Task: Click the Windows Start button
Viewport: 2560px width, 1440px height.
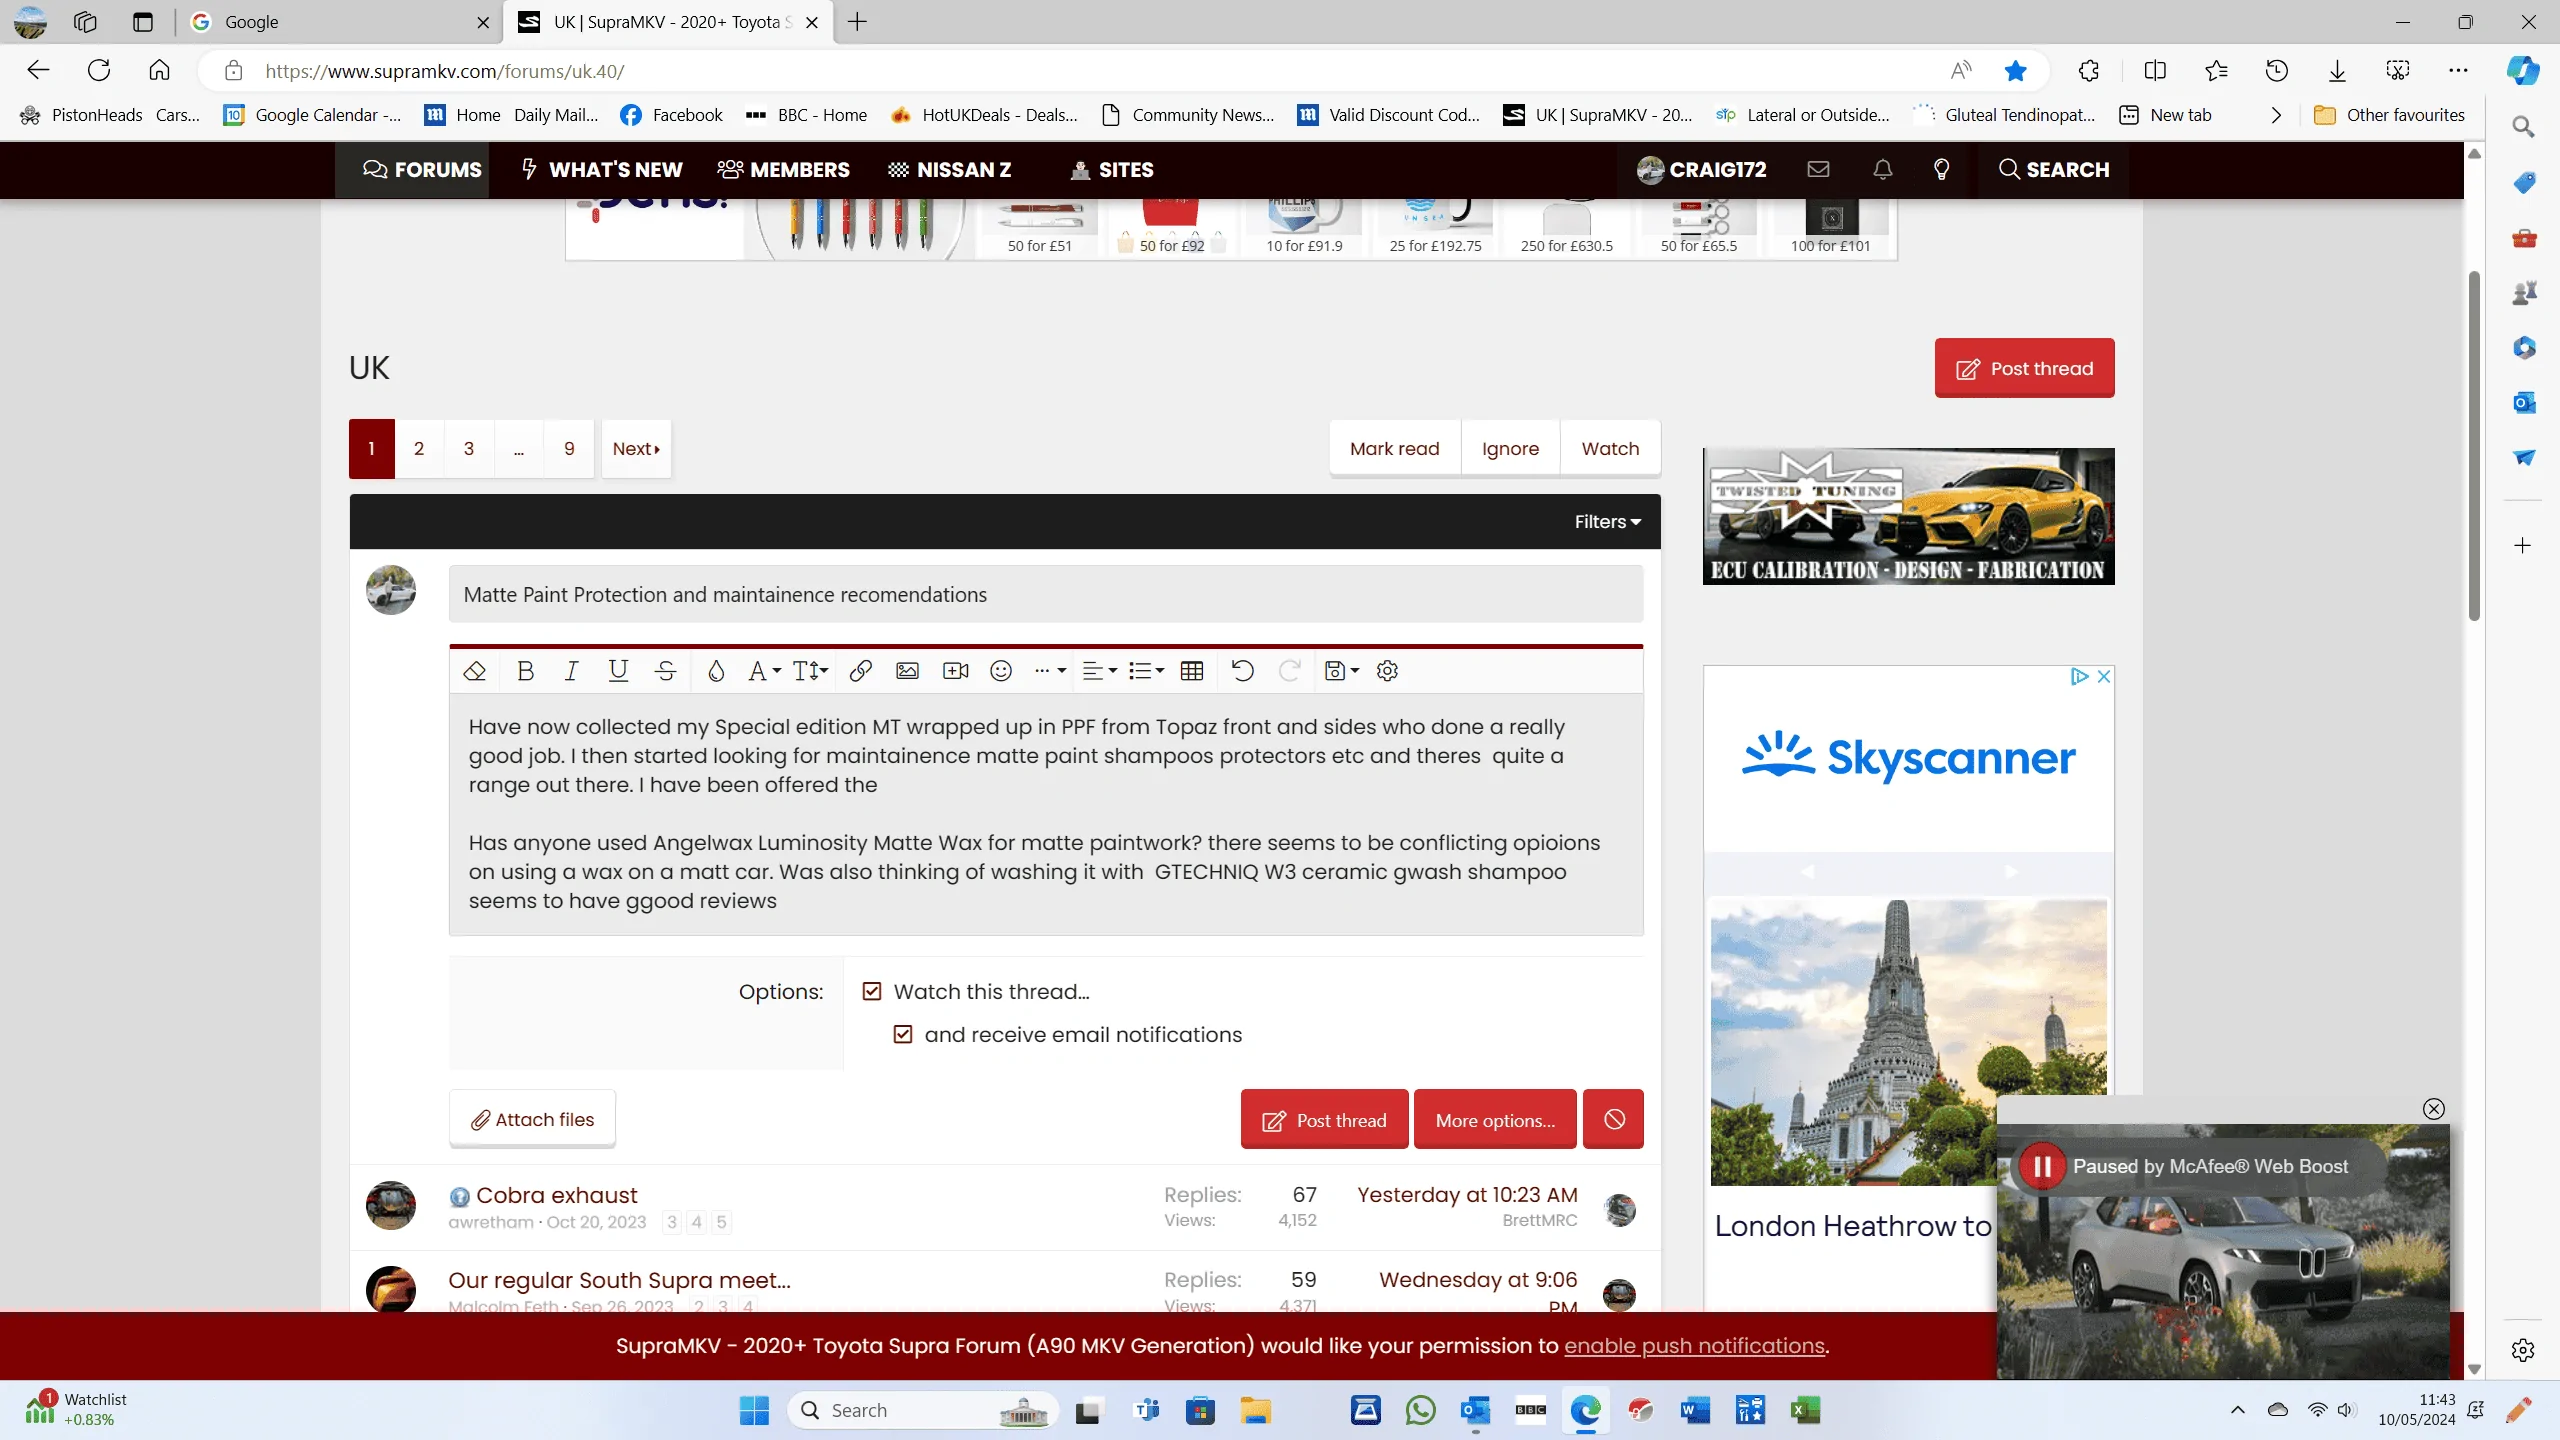Action: (754, 1410)
